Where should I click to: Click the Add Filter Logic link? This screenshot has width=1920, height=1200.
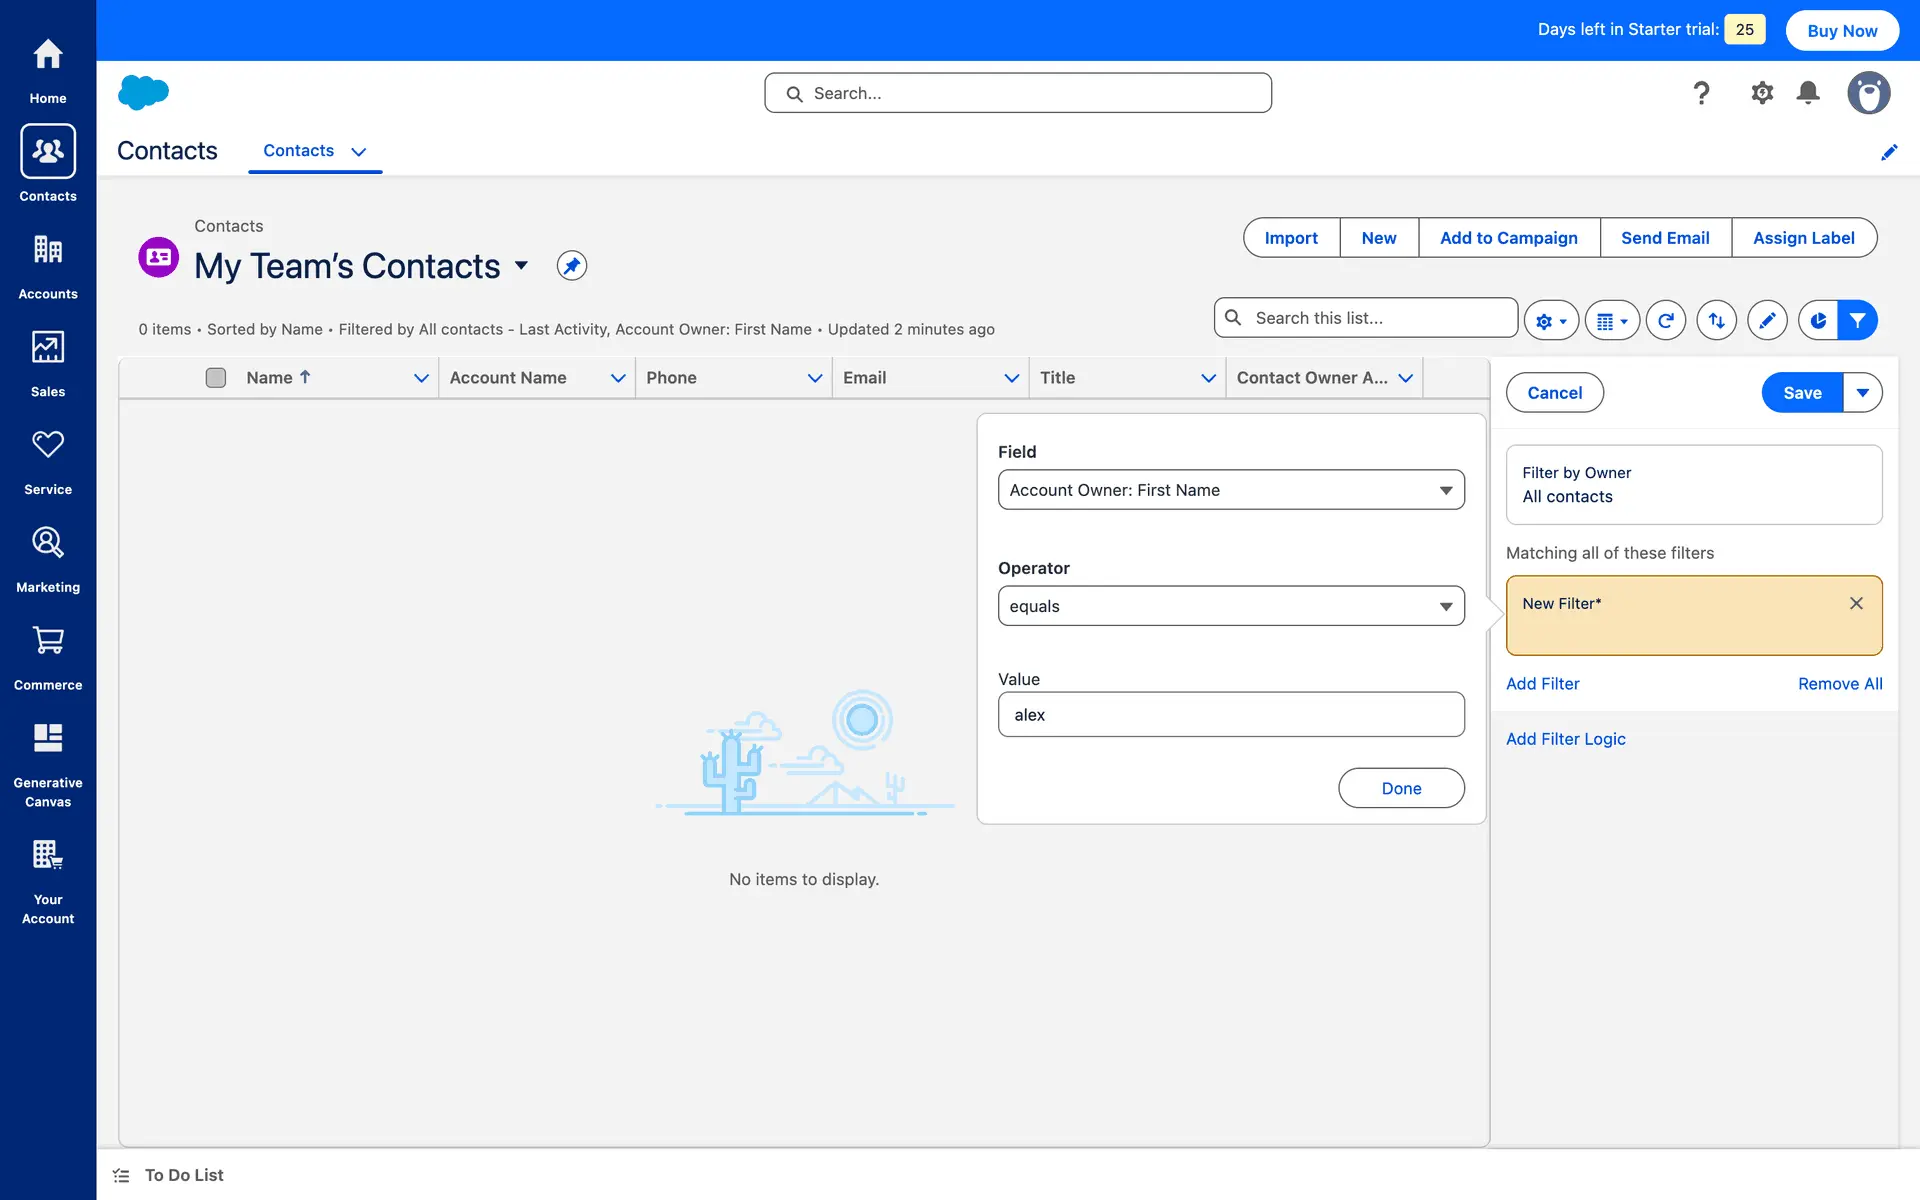click(1565, 739)
